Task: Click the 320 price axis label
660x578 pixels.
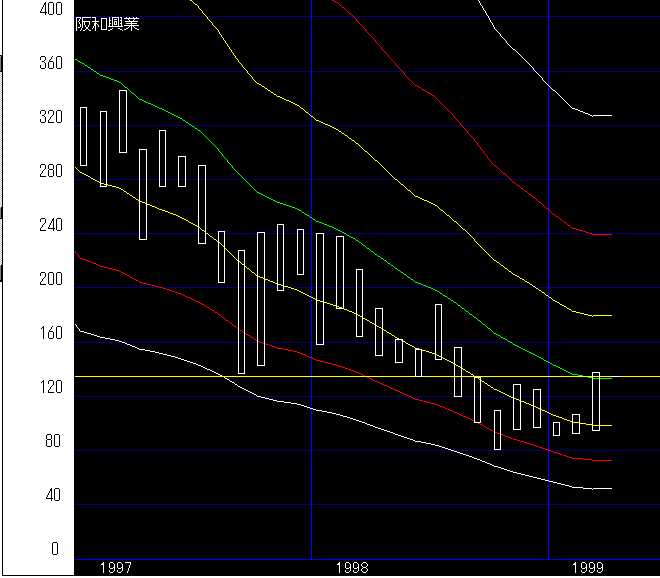Action: 50,116
